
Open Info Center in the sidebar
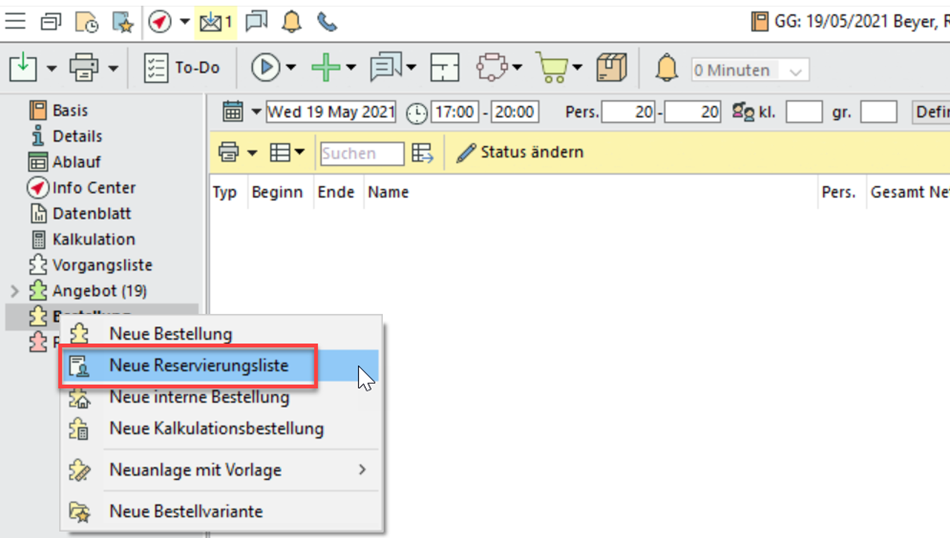tap(93, 188)
